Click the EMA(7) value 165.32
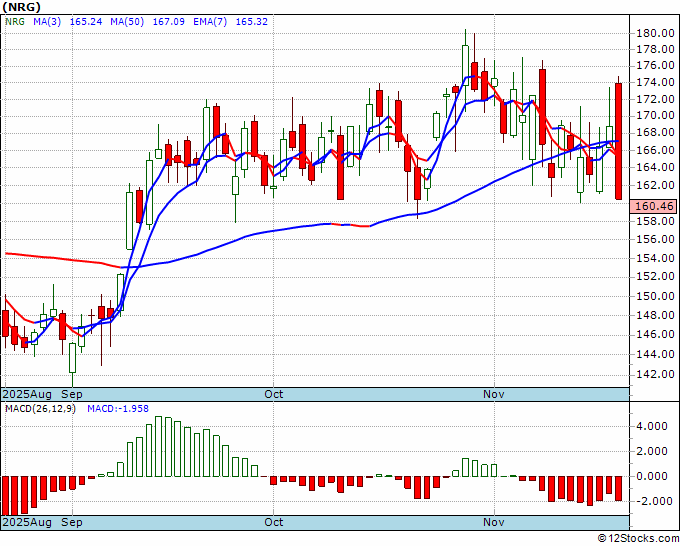 [x=252, y=21]
